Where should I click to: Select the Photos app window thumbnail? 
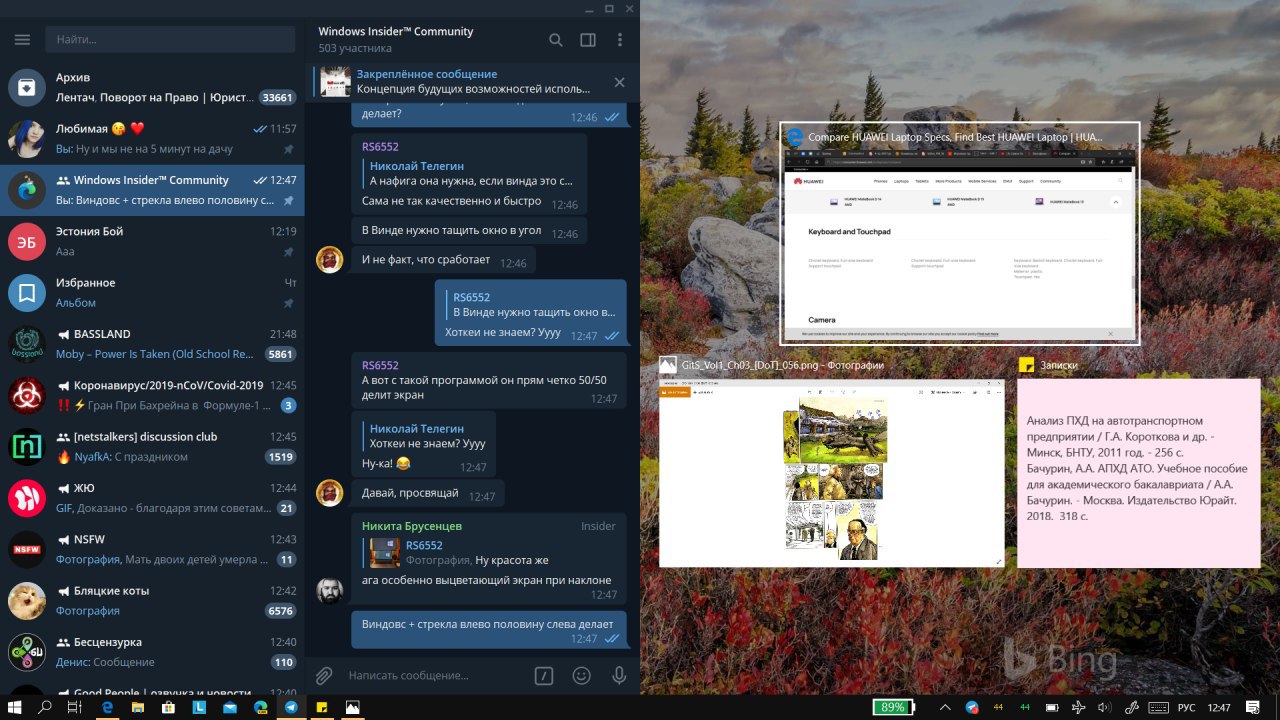pyautogui.click(x=831, y=463)
